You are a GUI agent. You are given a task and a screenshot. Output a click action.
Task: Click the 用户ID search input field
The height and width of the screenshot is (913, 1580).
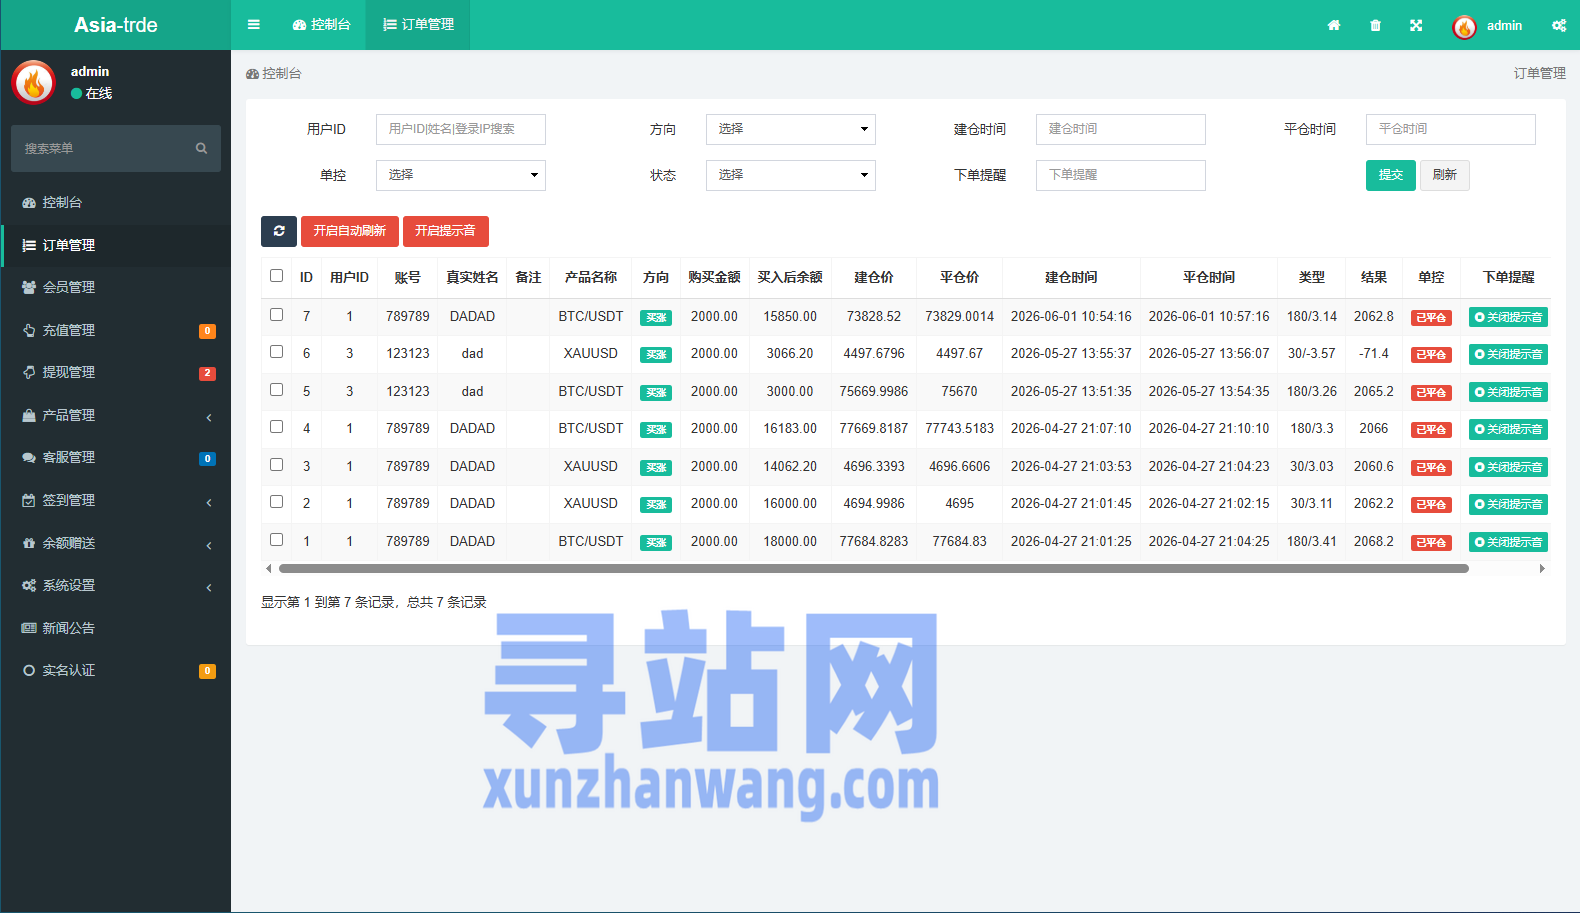461,129
